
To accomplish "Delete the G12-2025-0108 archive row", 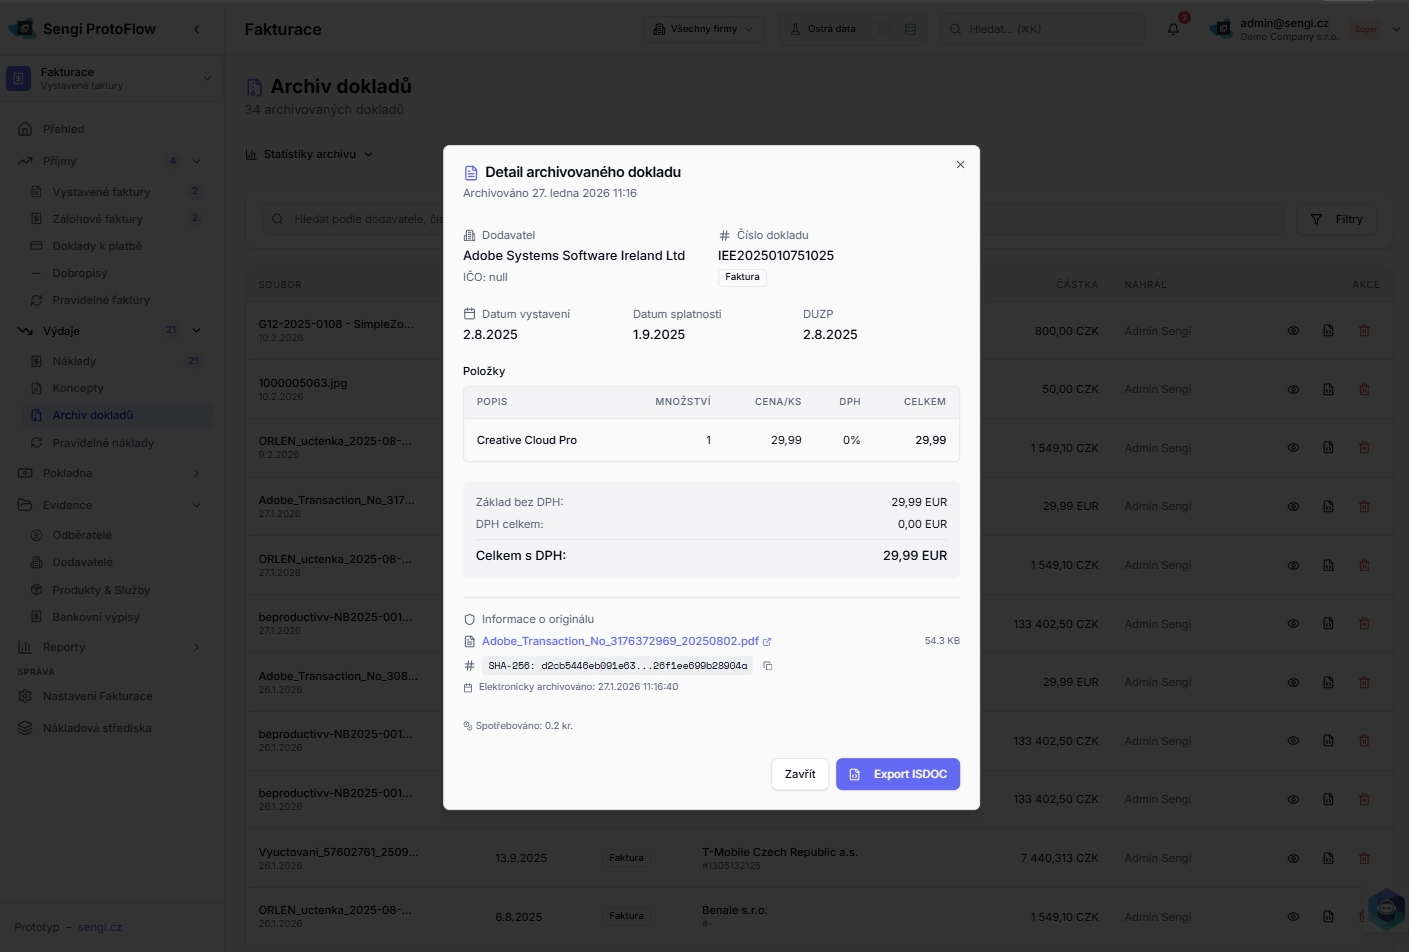I will click(1364, 331).
